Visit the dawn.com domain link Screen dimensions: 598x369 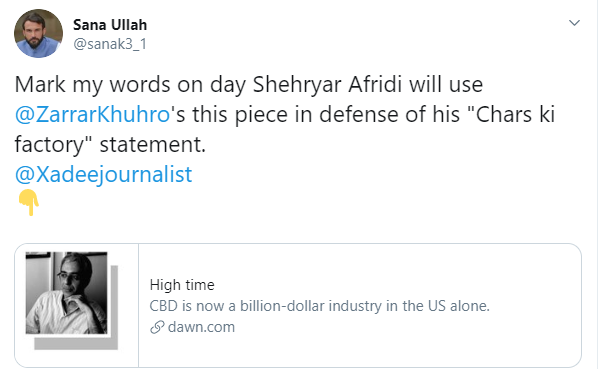[x=201, y=327]
